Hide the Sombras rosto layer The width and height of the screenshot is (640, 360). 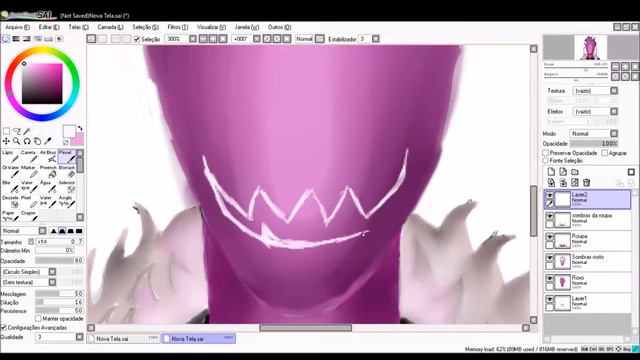point(550,258)
